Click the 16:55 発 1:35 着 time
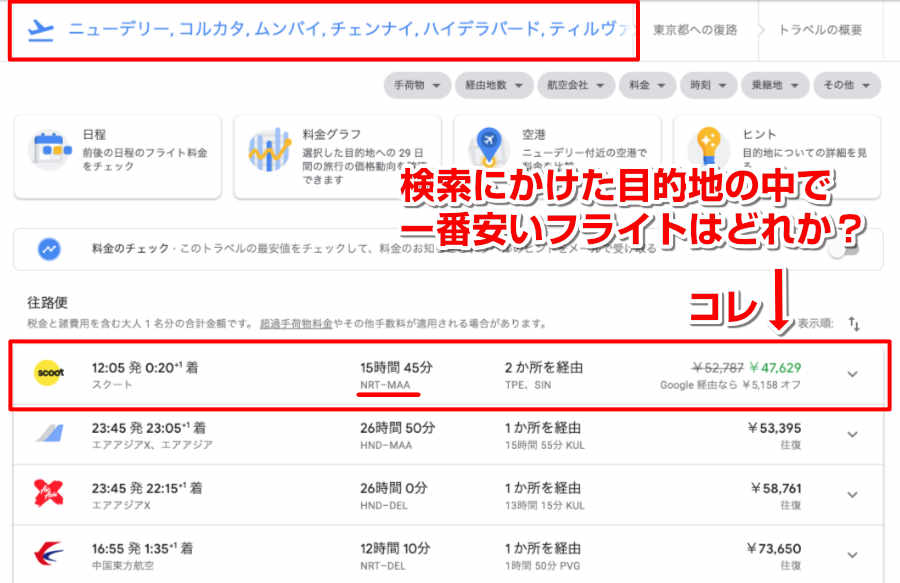The height and width of the screenshot is (583, 900). coord(142,548)
